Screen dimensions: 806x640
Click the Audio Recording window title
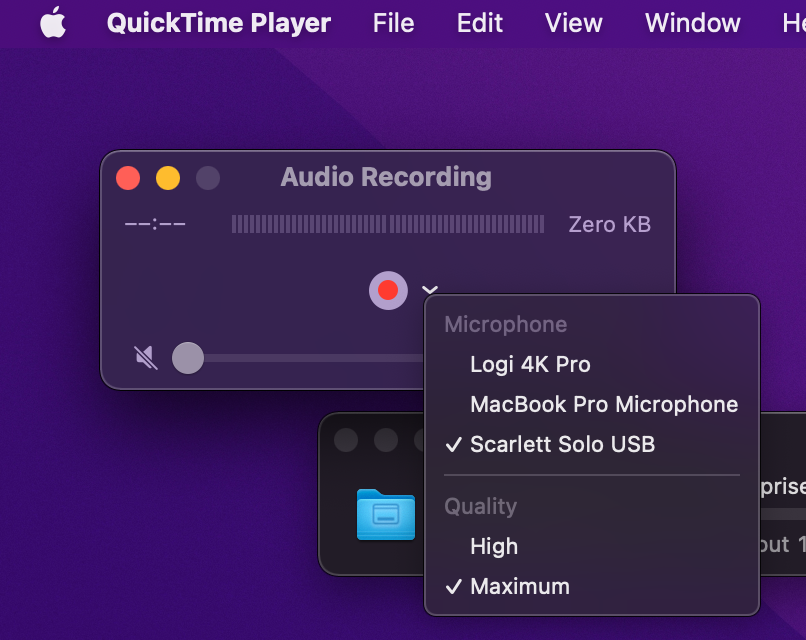pyautogui.click(x=386, y=177)
